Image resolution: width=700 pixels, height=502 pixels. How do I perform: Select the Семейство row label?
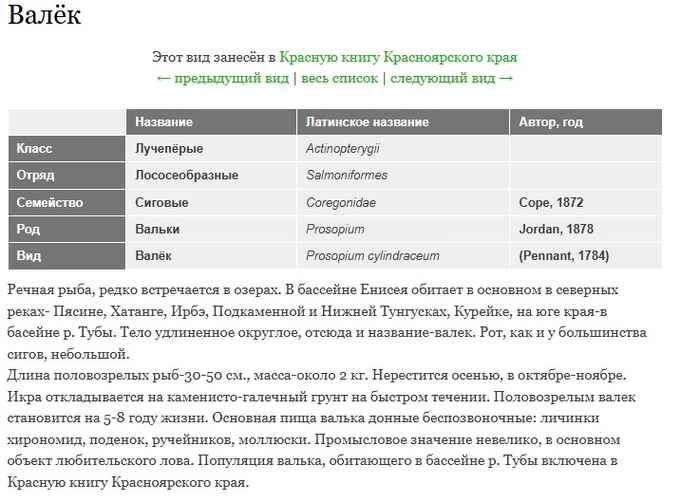coord(67,202)
